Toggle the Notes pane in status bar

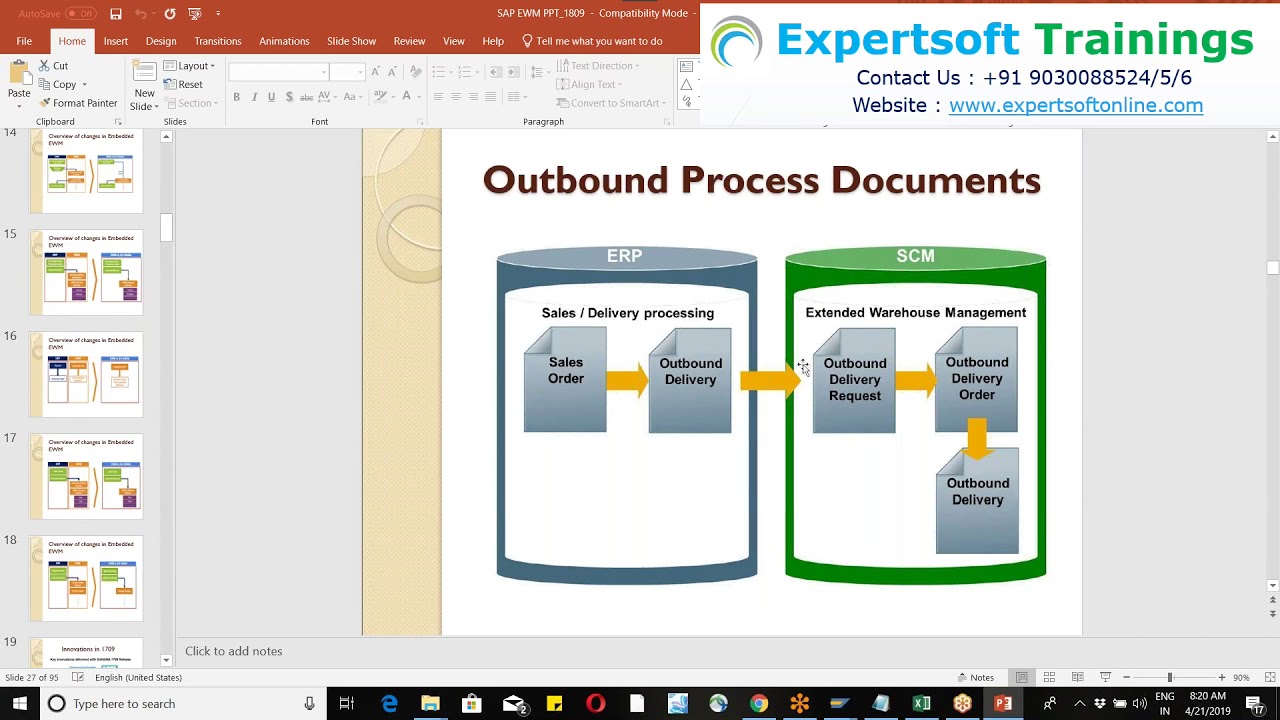coord(975,678)
